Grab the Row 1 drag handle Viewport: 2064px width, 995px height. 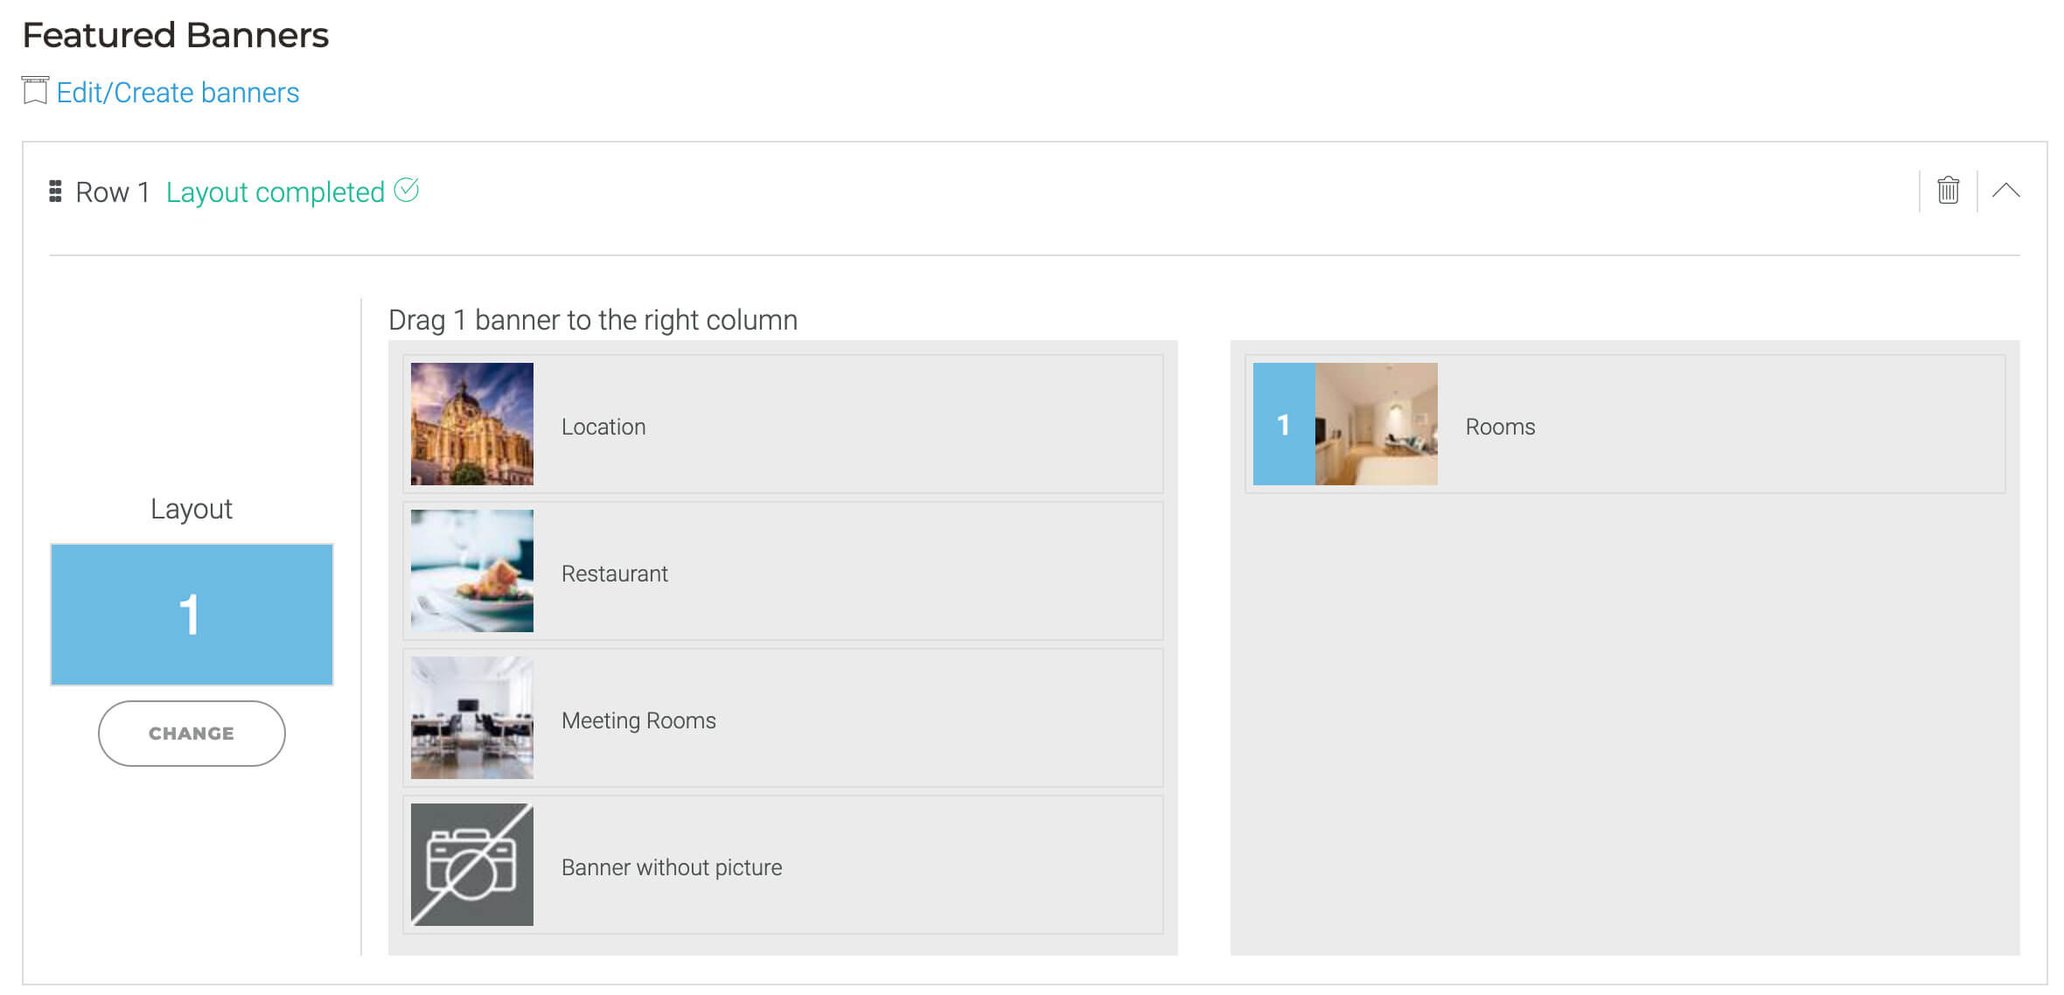click(x=55, y=191)
